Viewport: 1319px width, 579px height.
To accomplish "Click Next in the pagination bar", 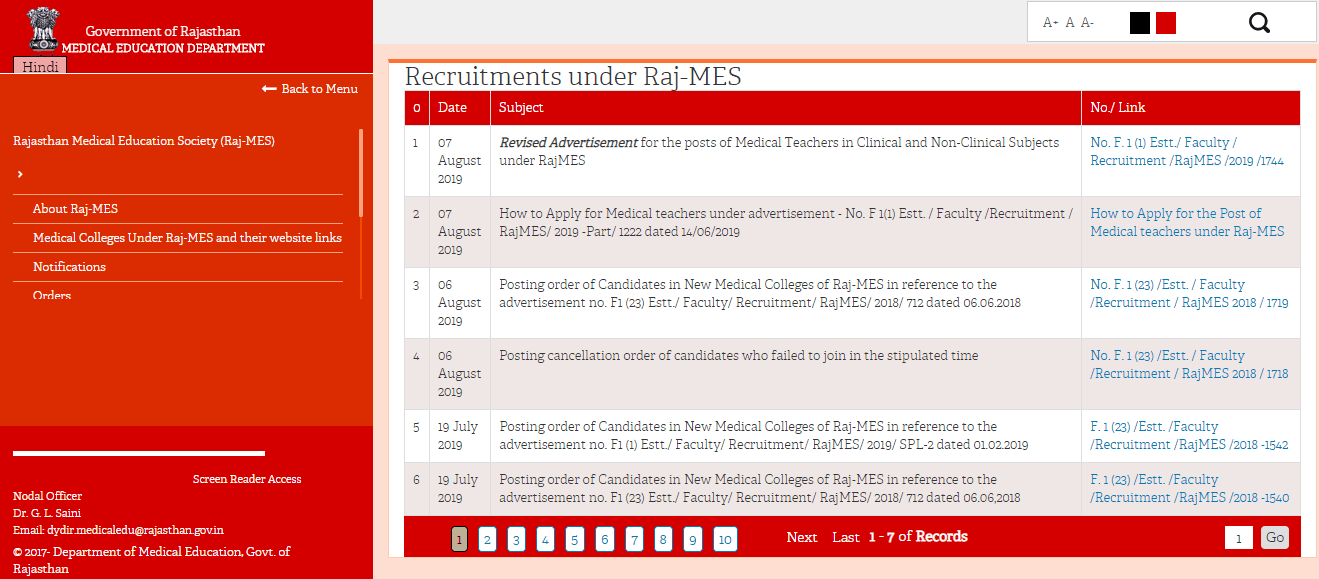I will [x=801, y=537].
